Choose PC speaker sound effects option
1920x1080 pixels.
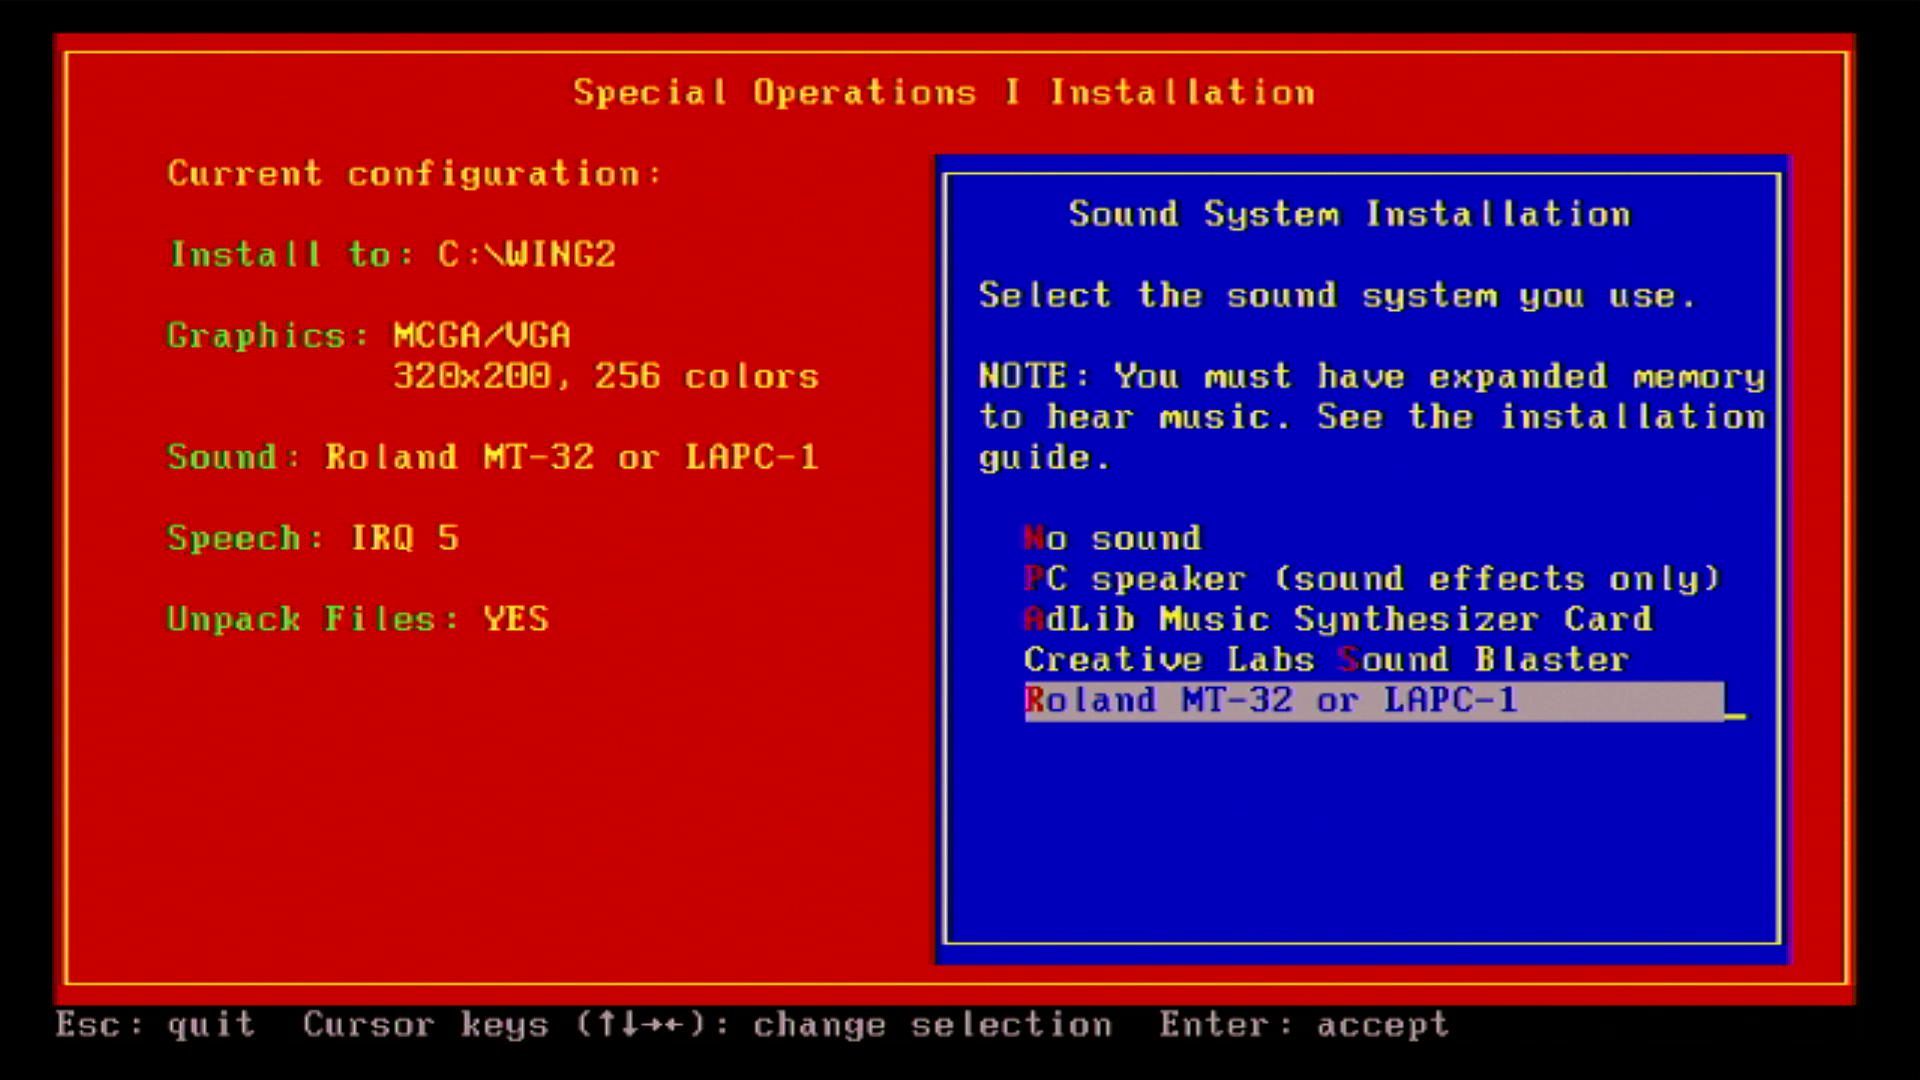(1370, 579)
